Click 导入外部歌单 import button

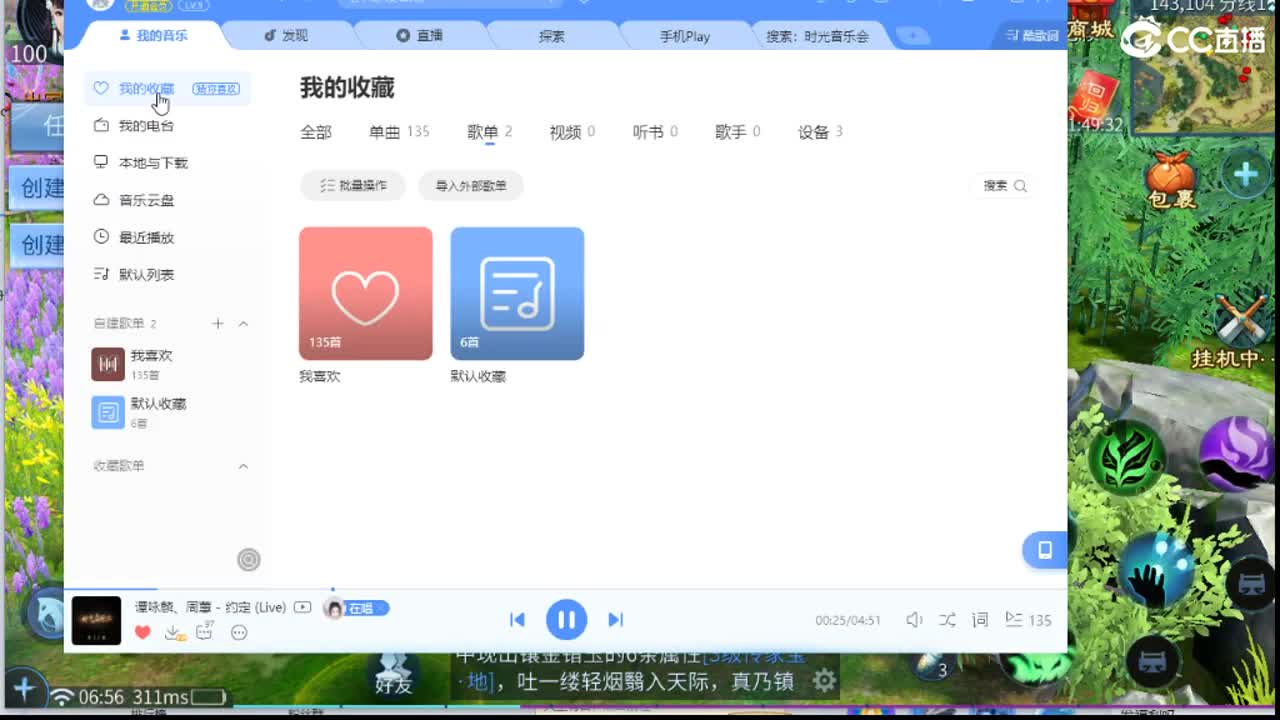click(471, 186)
